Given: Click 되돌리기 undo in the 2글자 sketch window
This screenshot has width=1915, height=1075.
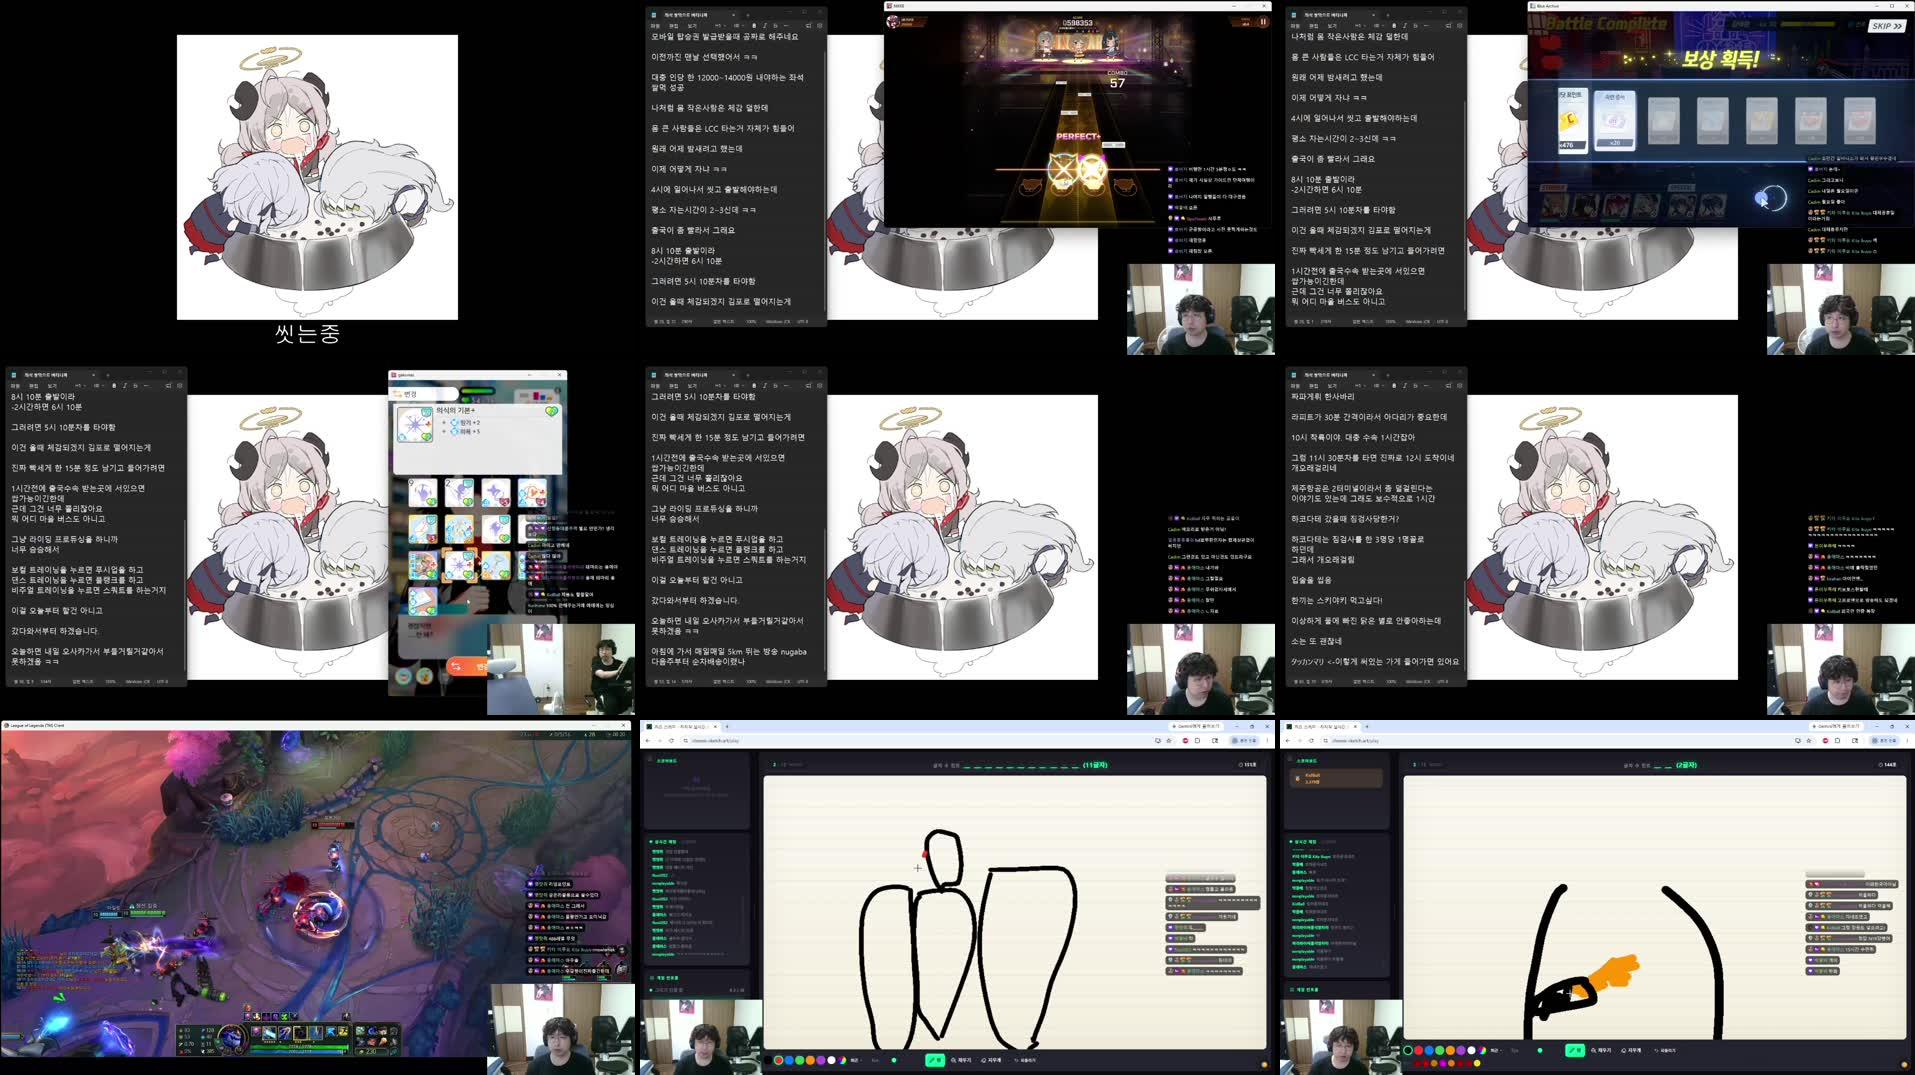Looking at the screenshot, I should tap(1665, 1050).
